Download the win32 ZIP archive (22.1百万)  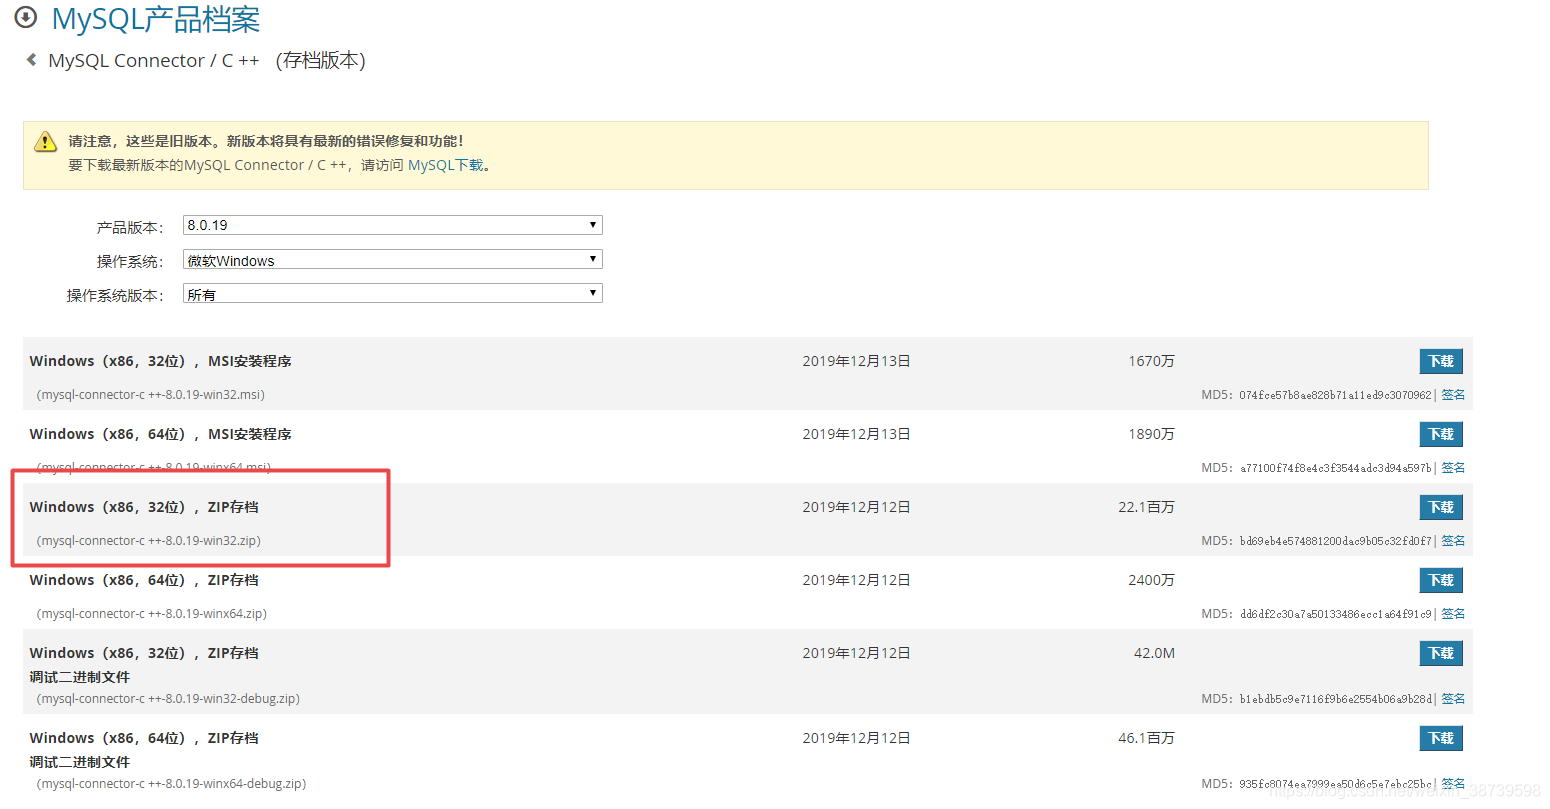click(x=1441, y=507)
